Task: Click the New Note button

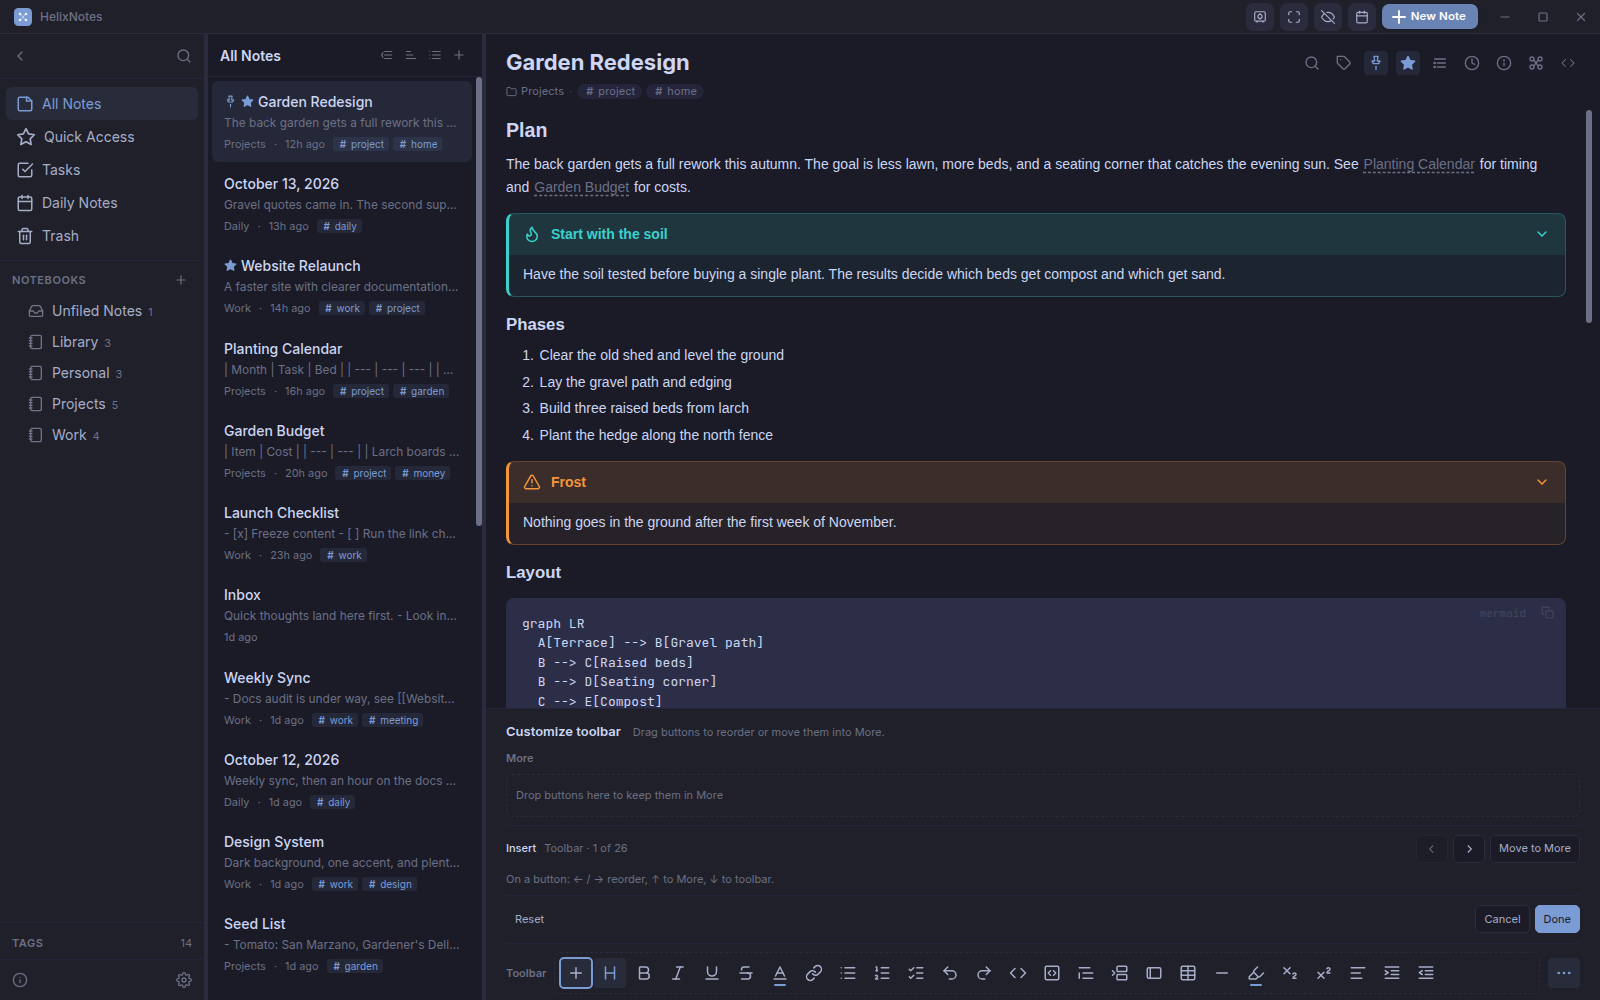Action: pos(1429,17)
